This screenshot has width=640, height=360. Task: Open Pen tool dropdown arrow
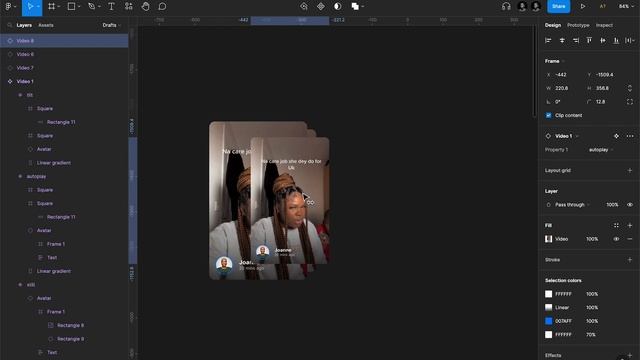click(x=99, y=7)
